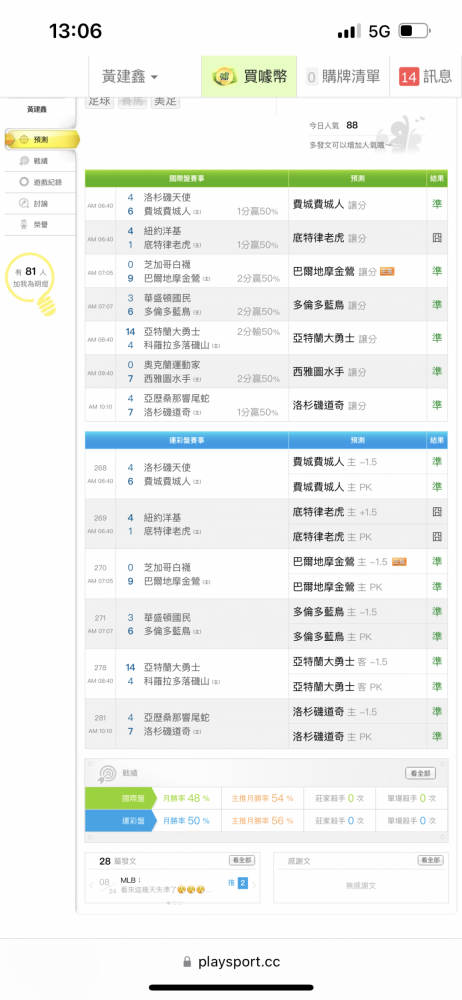The image size is (462, 1000).
Task: Click 主推月勝率 56 % for 運彩盤
Action: tap(262, 821)
